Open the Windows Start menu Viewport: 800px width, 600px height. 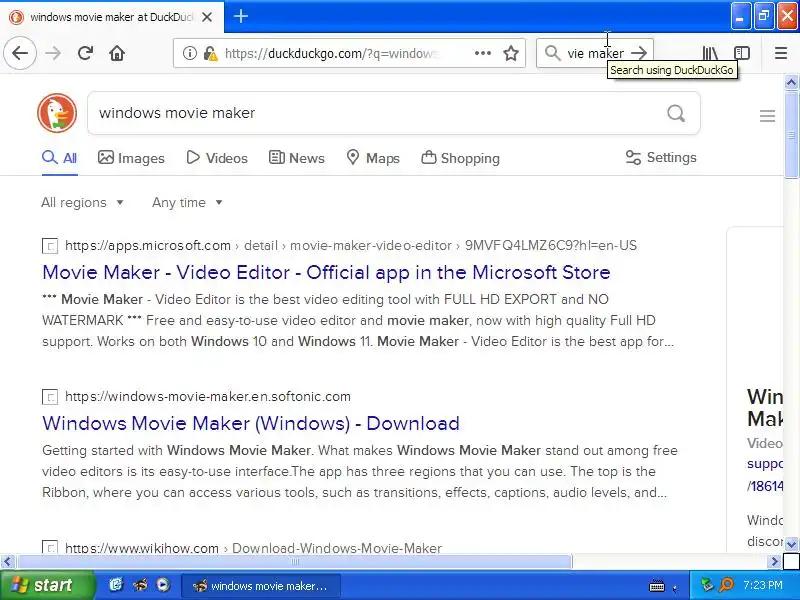[46, 585]
